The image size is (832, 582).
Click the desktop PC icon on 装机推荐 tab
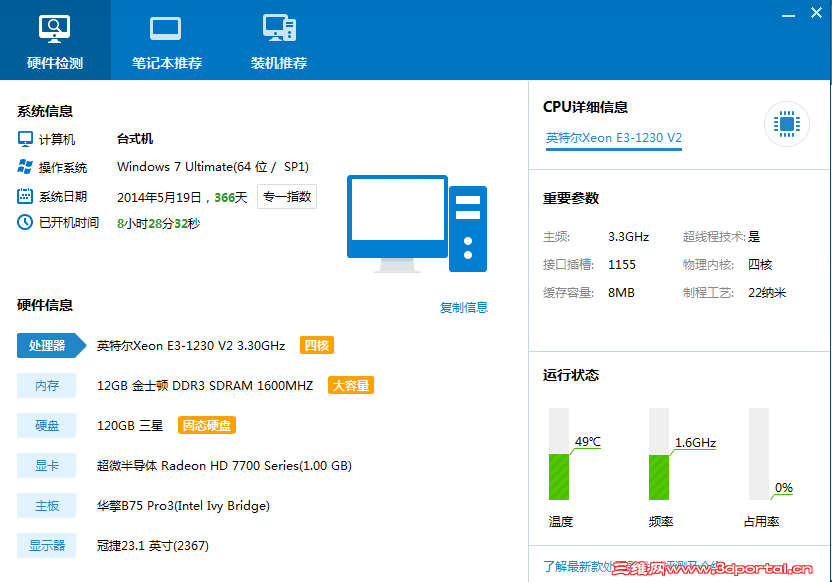pos(277,26)
